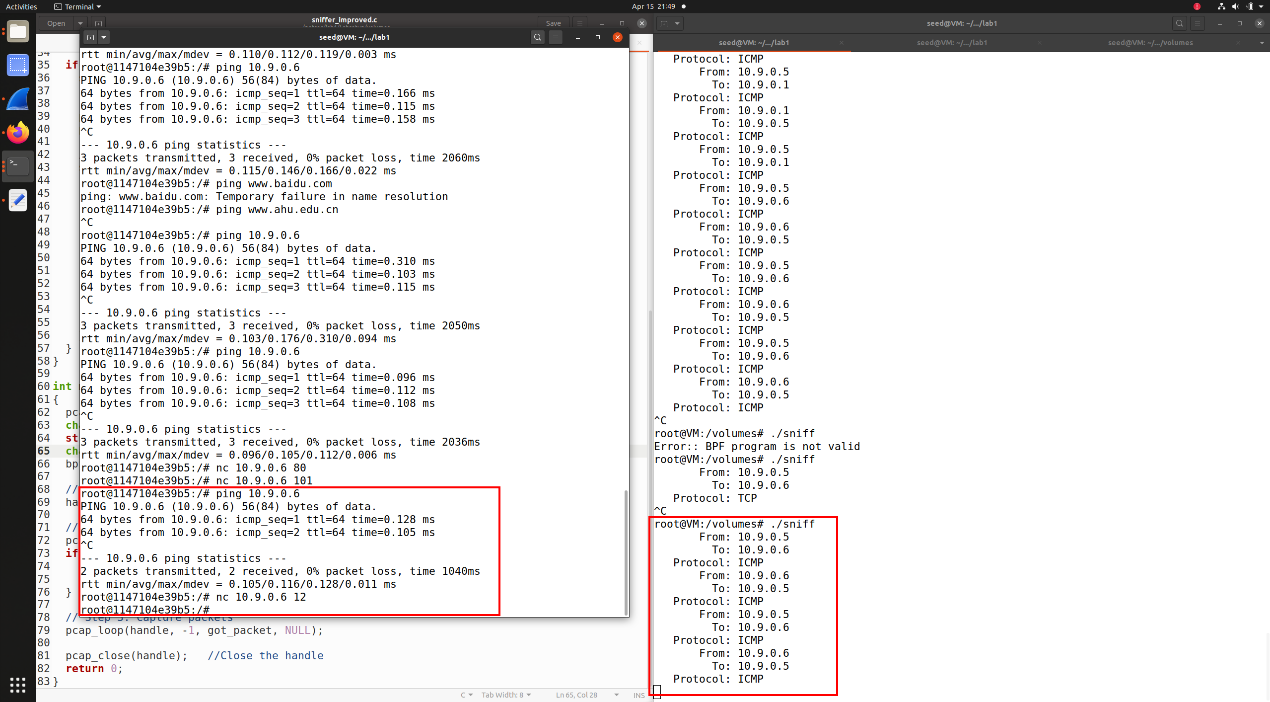The height and width of the screenshot is (702, 1270).
Task: Click the new tab icon in floating terminal
Action: click(90, 37)
